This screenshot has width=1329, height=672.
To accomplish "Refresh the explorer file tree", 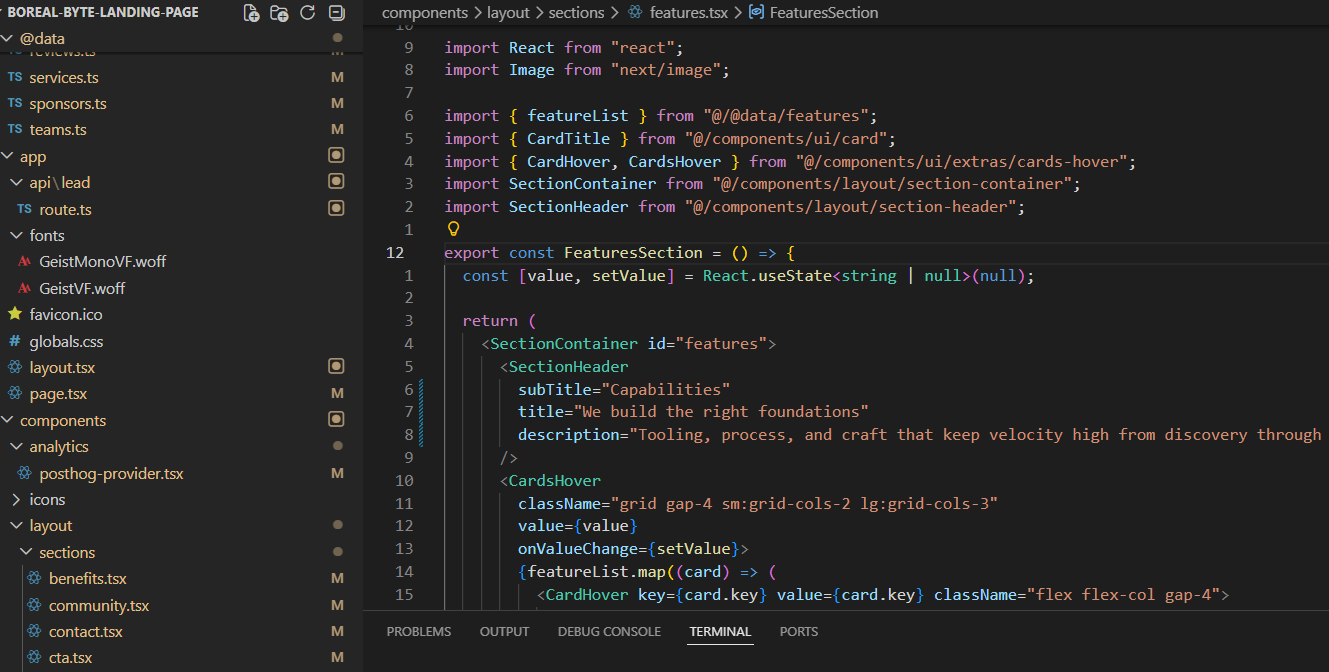I will pos(308,13).
